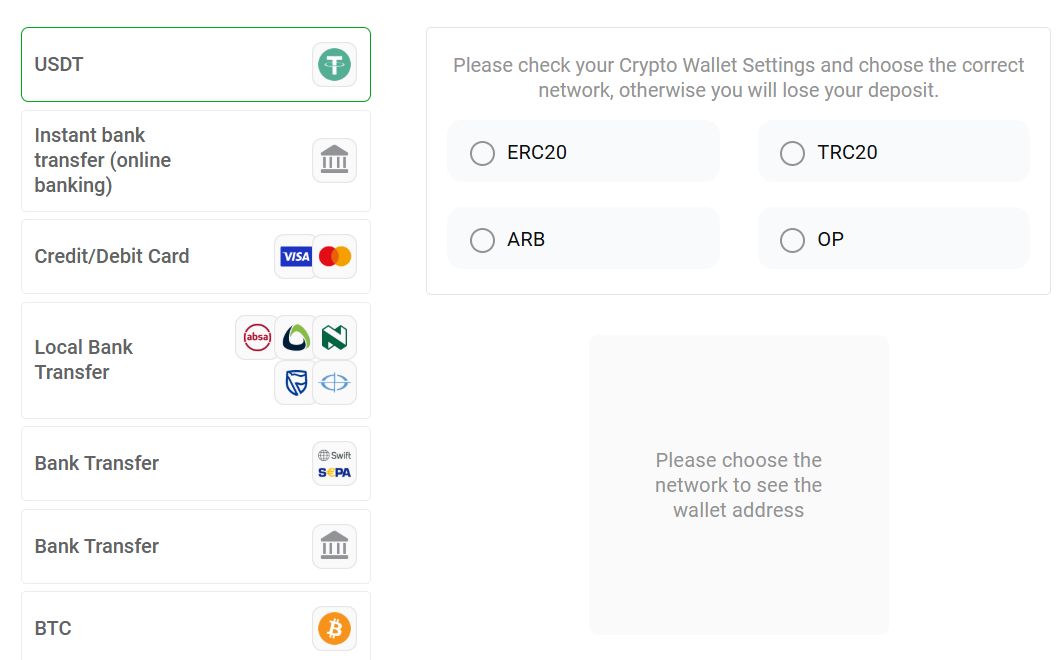Click the Nedbank green N logo
The image size is (1059, 660).
[x=334, y=338]
